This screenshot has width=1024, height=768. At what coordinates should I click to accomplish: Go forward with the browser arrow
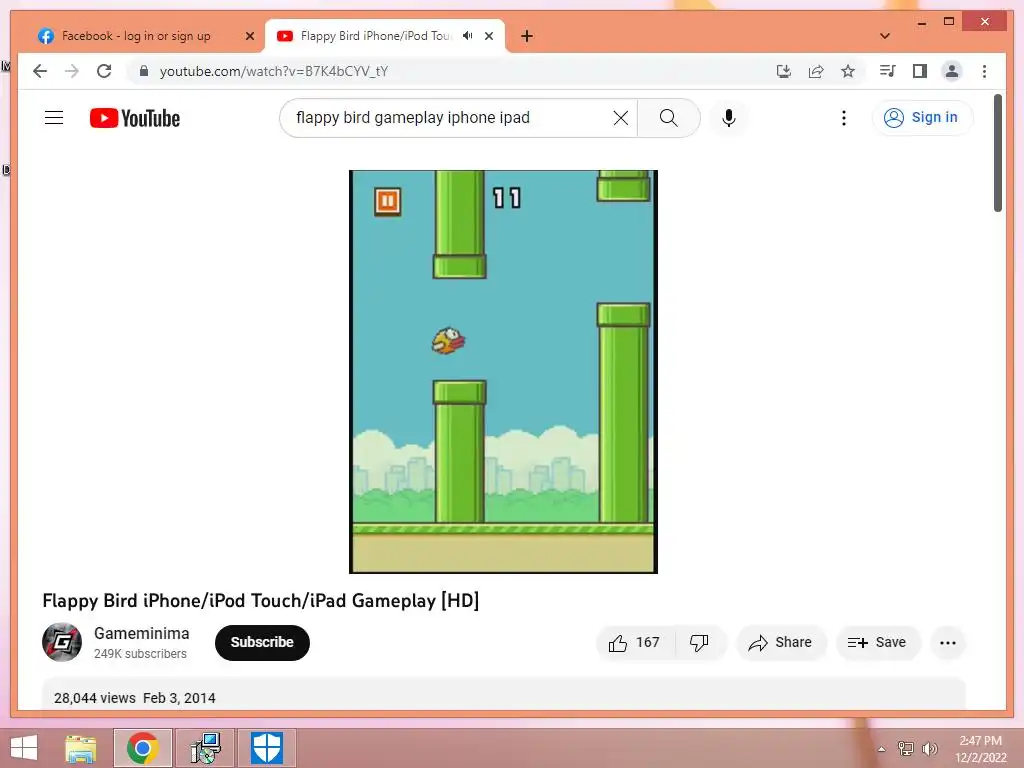(72, 71)
